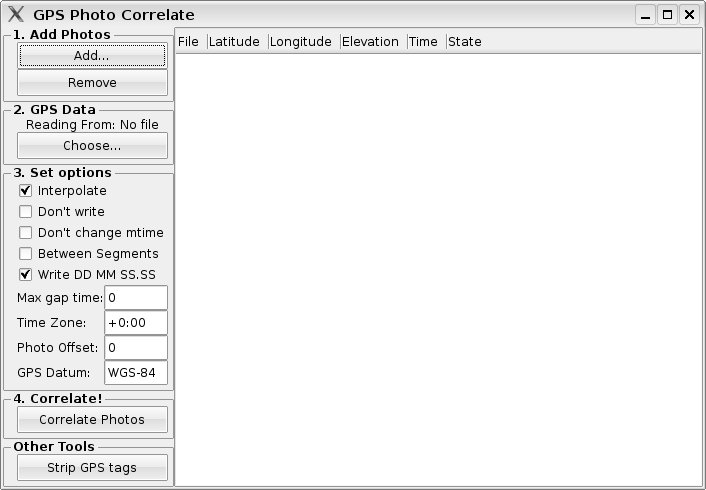Uncheck the Interpolate checkbox
This screenshot has height=490, width=706.
[x=26, y=191]
